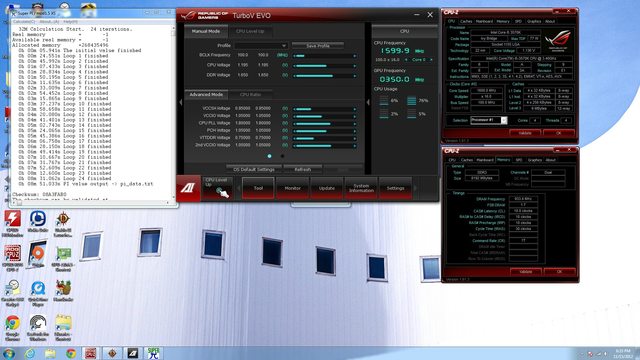Click Super PI taskbar icon
640x360 pixels.
coord(153,353)
